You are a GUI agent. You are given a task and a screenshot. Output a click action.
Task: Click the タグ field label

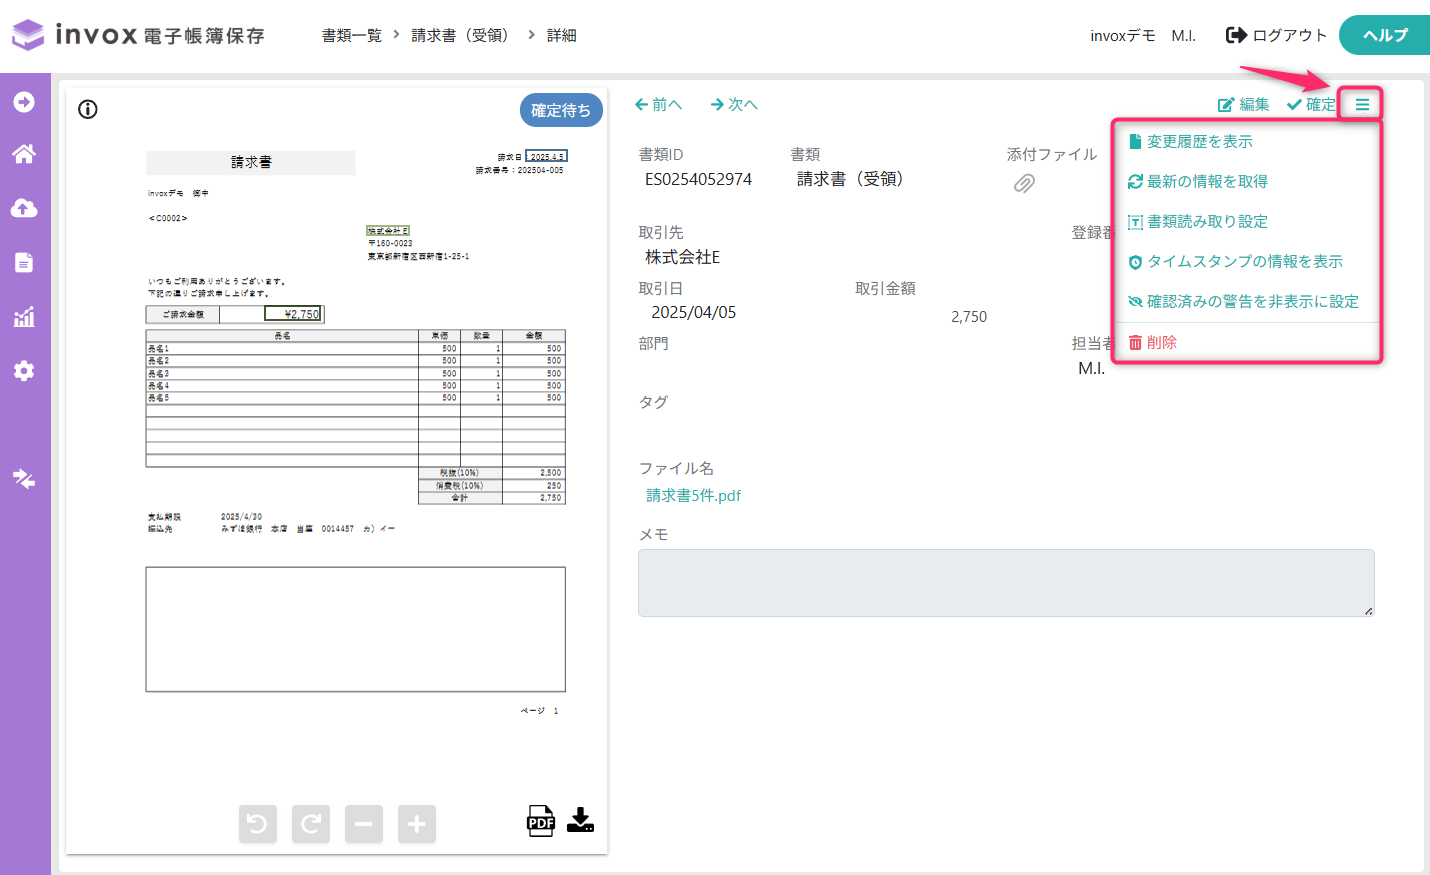pos(654,401)
